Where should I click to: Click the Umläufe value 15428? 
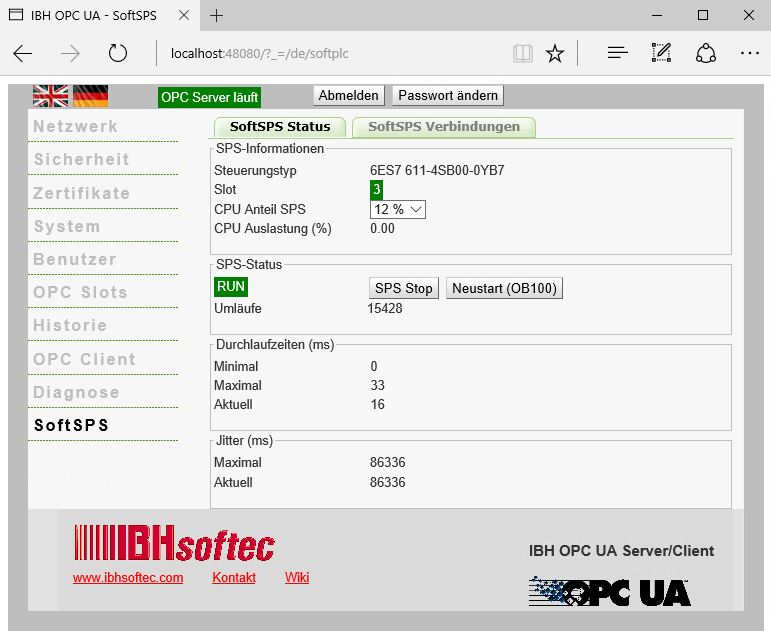[385, 308]
